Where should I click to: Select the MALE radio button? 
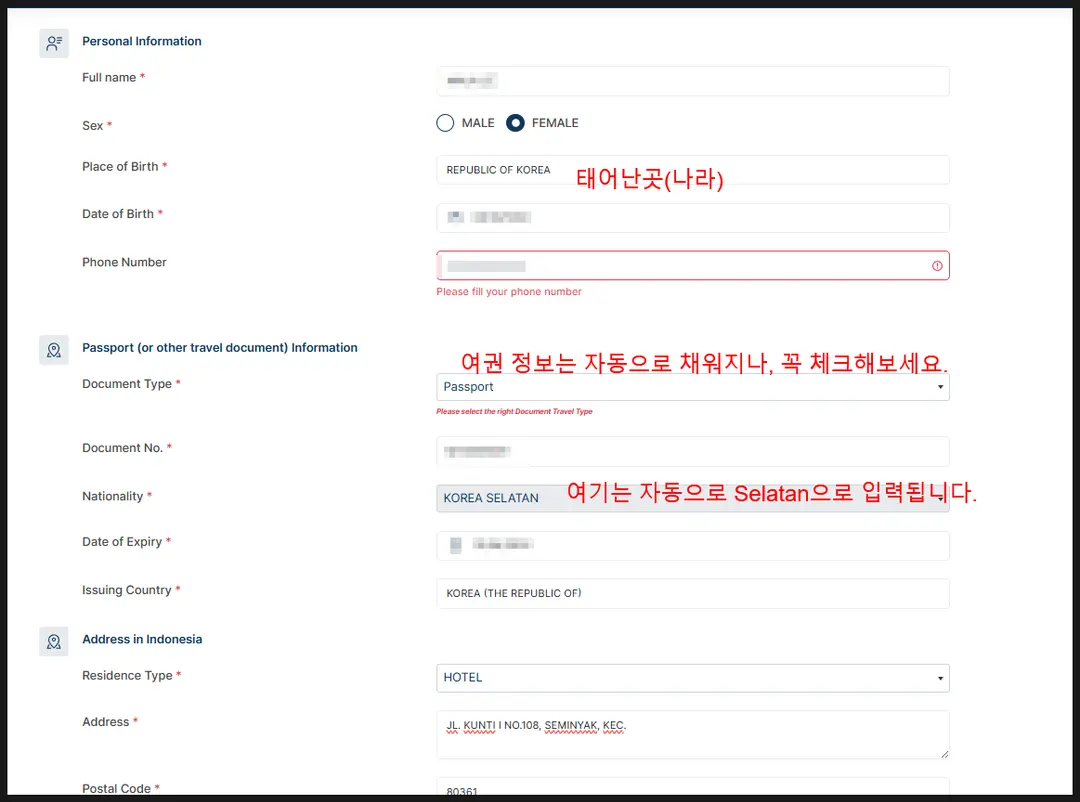445,123
